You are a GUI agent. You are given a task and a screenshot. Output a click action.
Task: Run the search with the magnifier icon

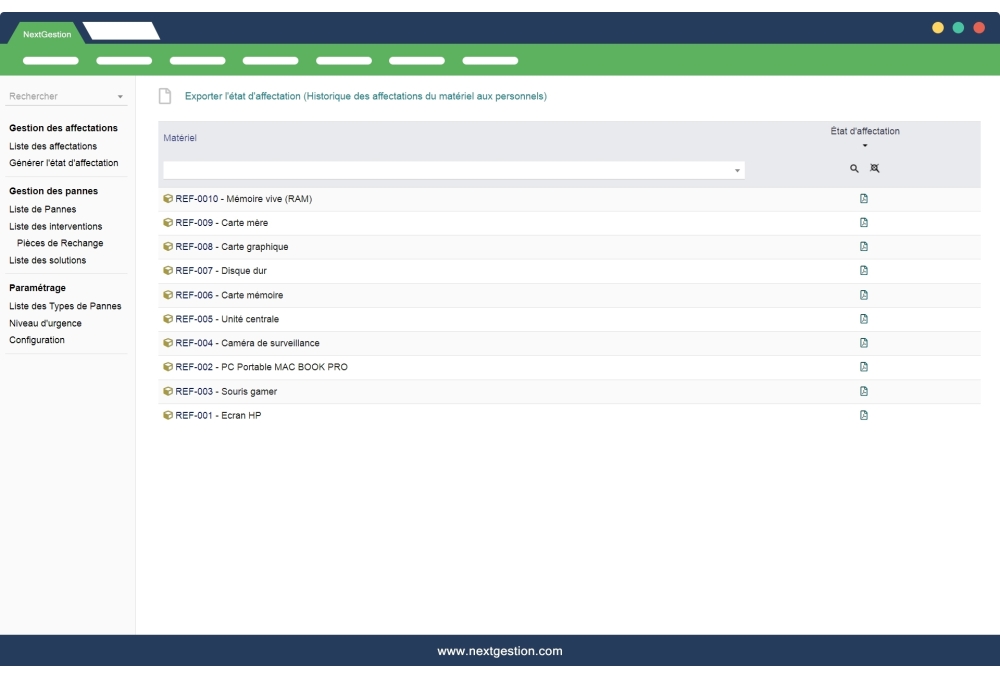click(853, 168)
